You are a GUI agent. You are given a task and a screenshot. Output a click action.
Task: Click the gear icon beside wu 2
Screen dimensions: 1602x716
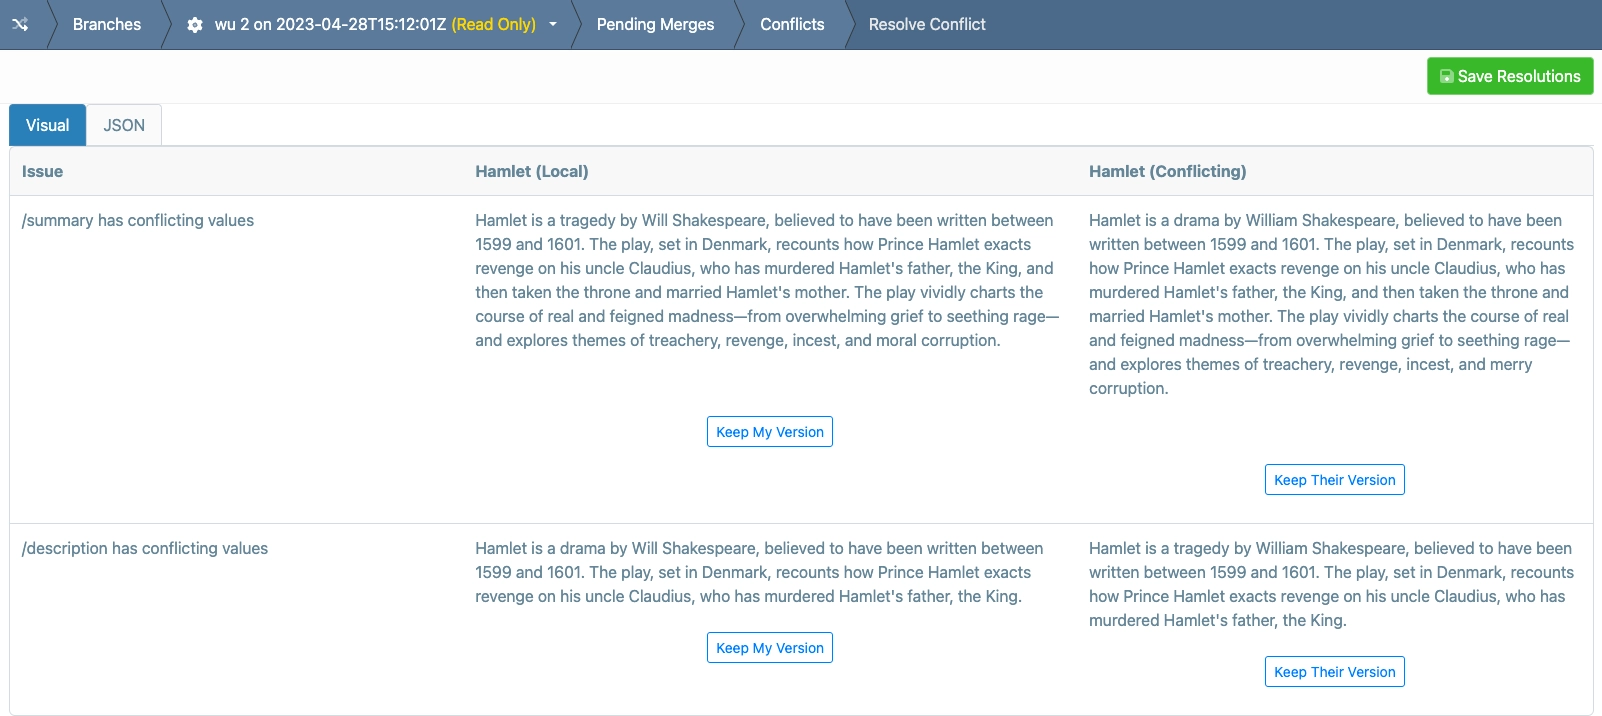pos(195,25)
